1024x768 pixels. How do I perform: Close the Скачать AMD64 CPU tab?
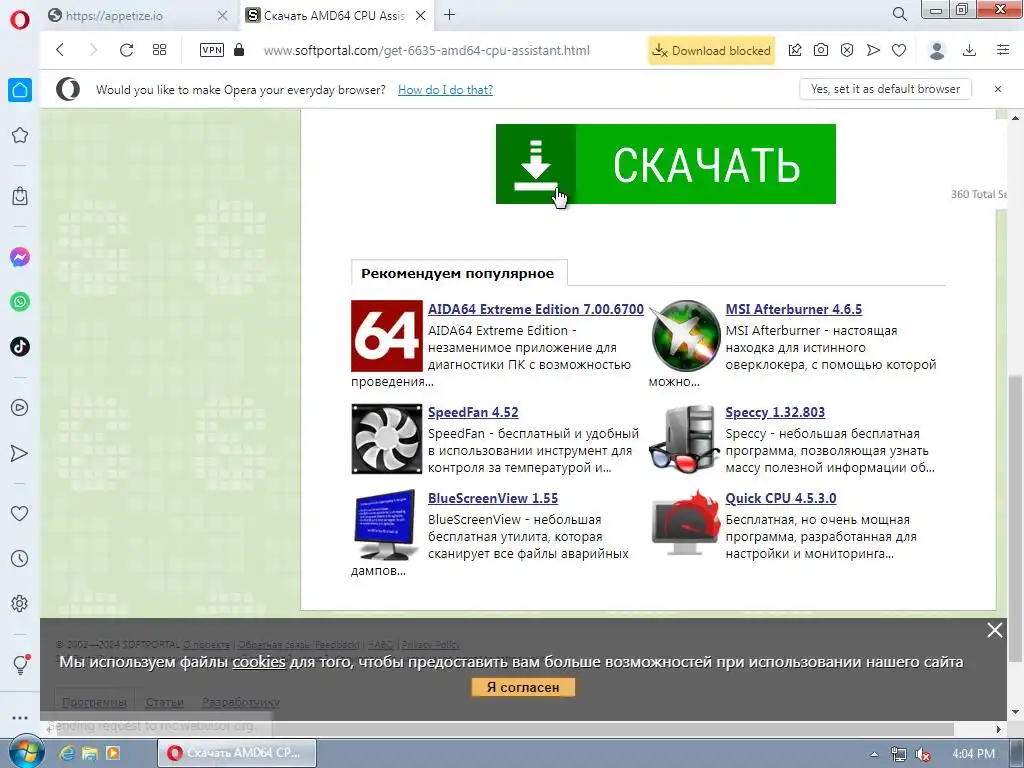tap(421, 16)
